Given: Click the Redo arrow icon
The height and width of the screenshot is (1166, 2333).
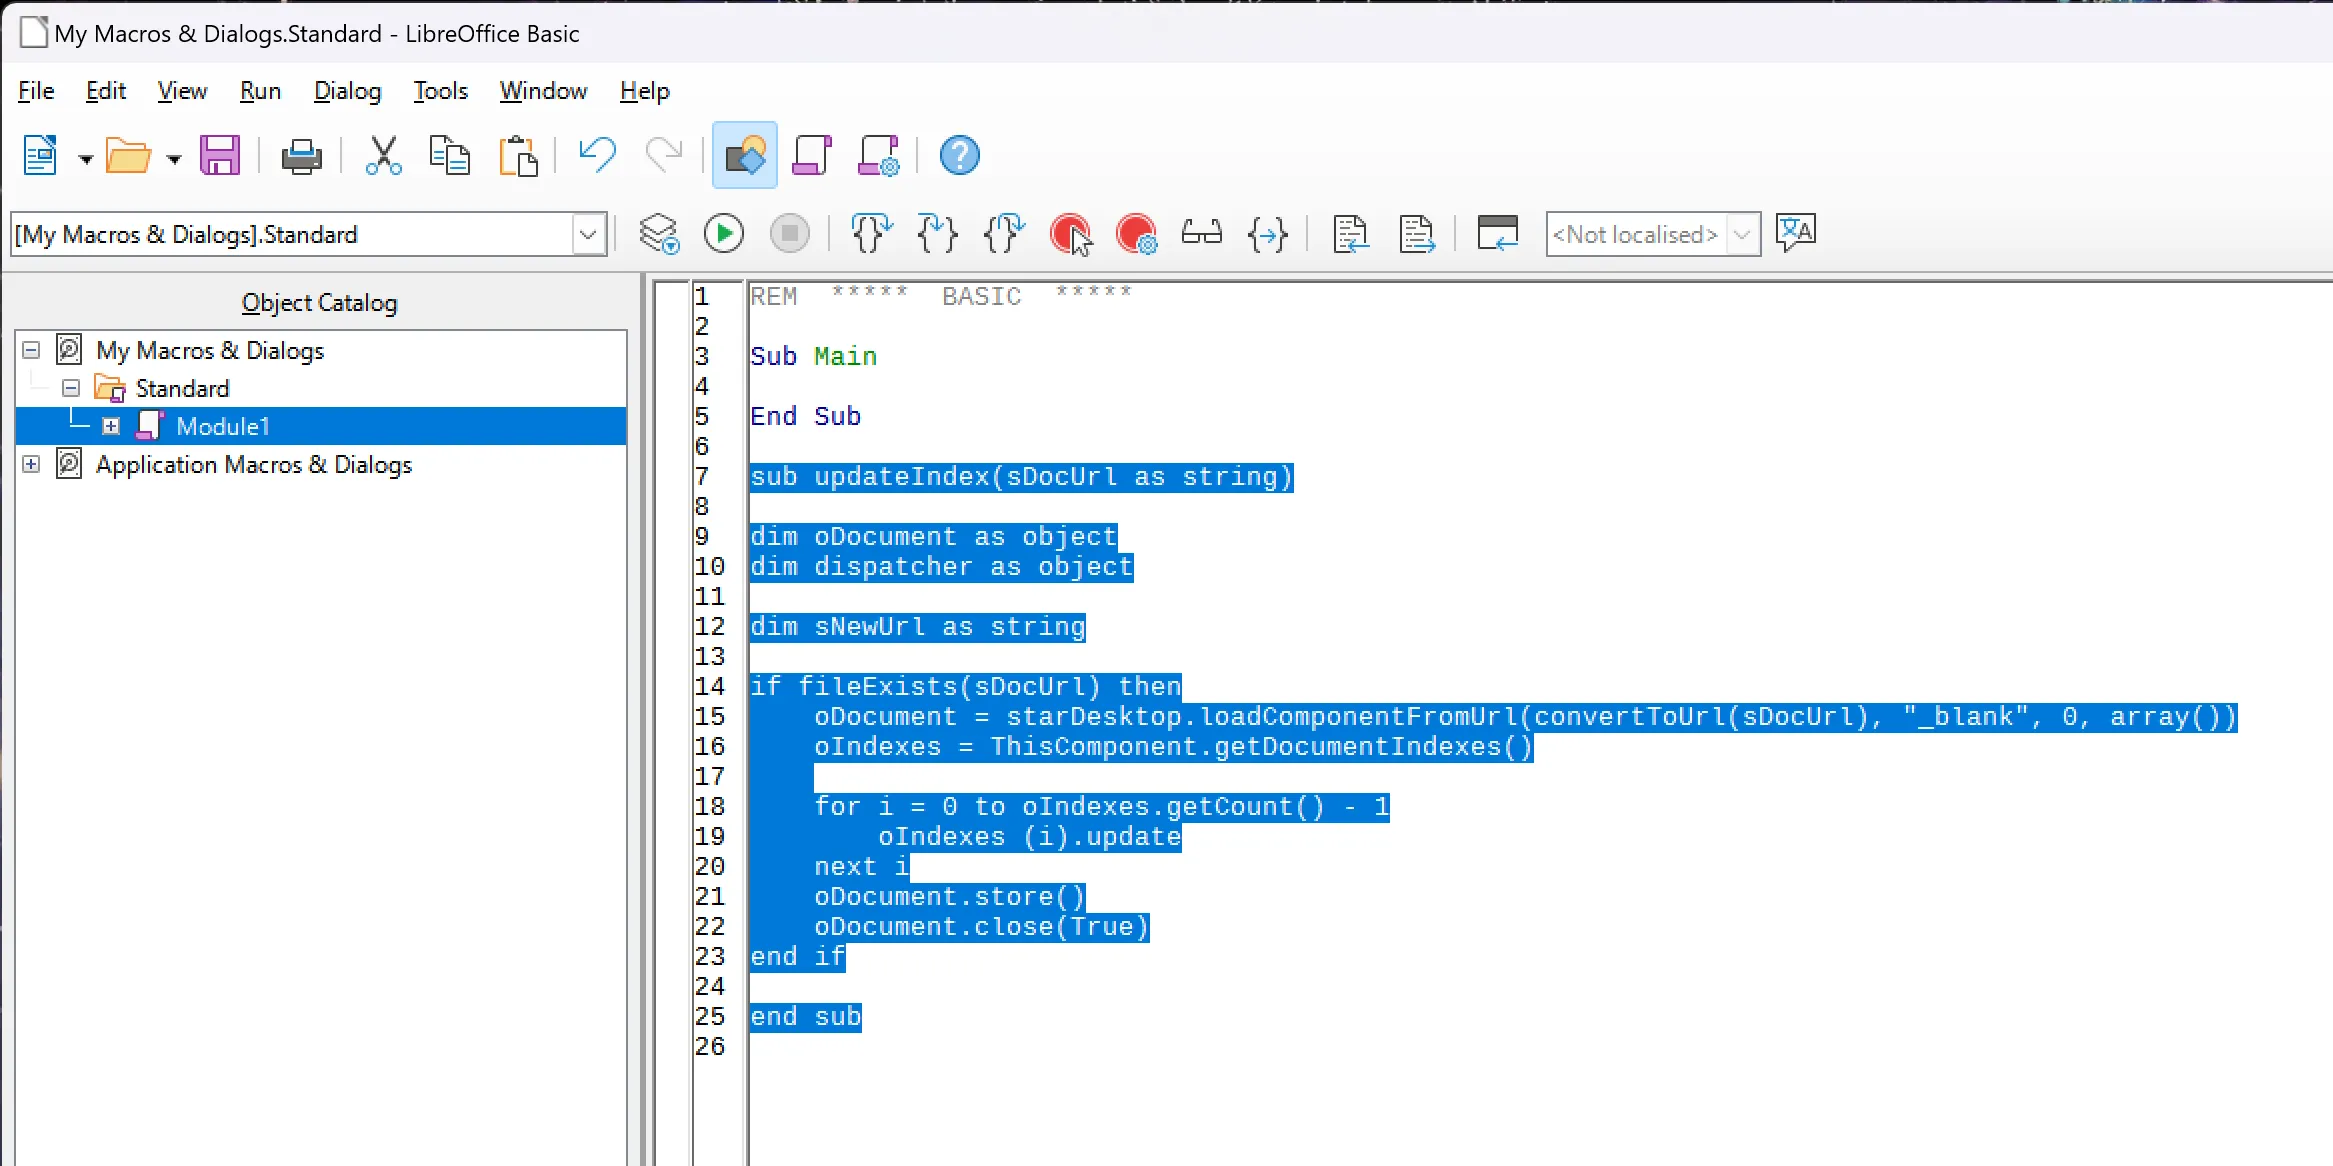Looking at the screenshot, I should (x=664, y=156).
